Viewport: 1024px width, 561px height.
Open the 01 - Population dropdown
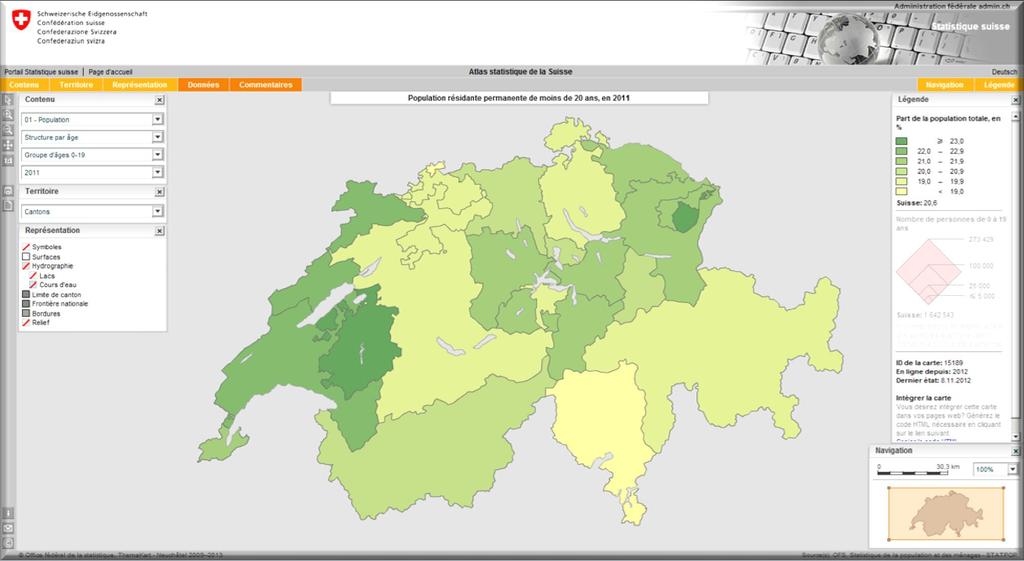[x=92, y=120]
